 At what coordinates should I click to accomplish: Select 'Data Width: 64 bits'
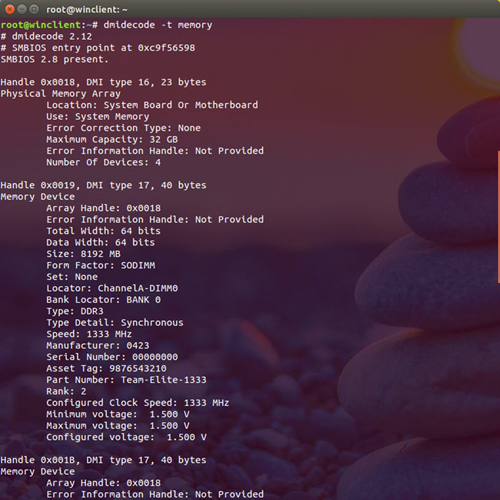(100, 242)
